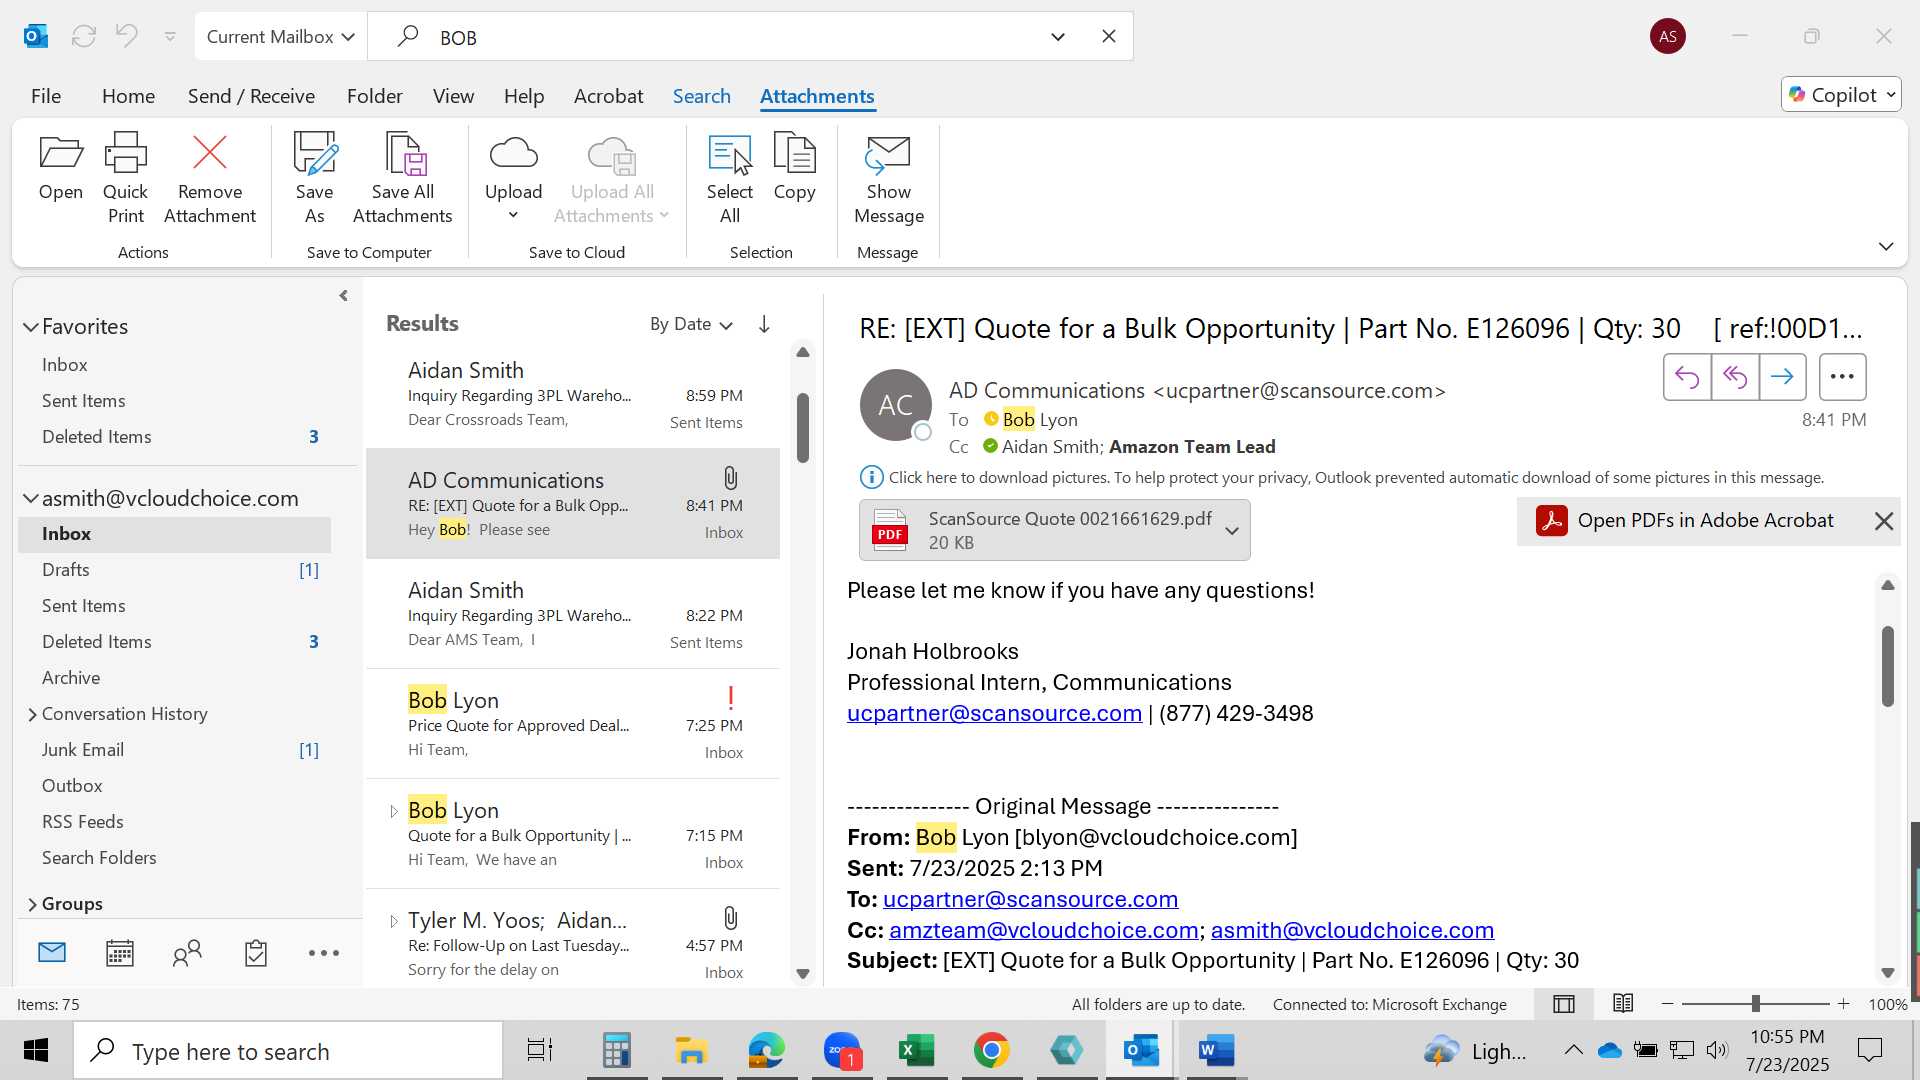Collapse the Favorites section

[31, 327]
